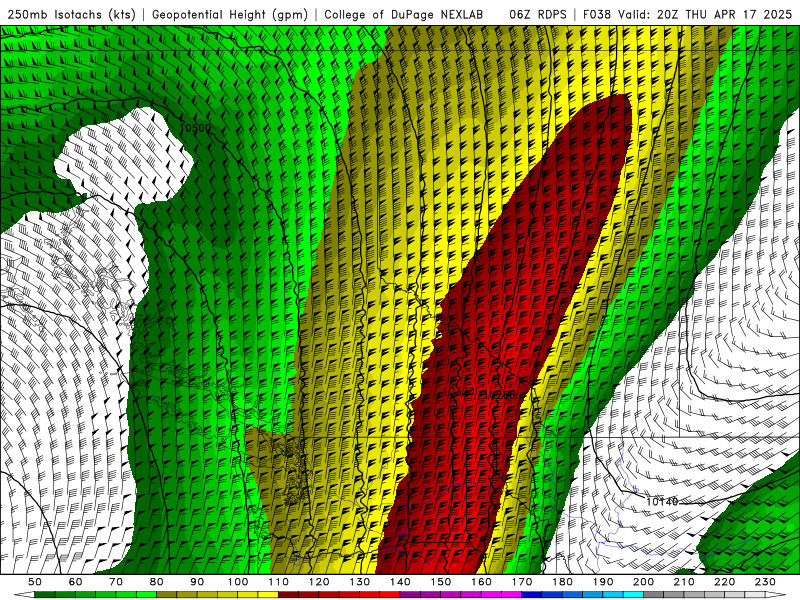Click the 100 value on the color scale

click(238, 582)
